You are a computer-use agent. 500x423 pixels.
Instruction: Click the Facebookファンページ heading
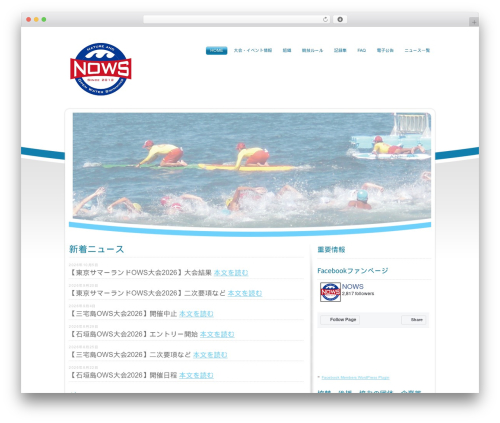353,271
